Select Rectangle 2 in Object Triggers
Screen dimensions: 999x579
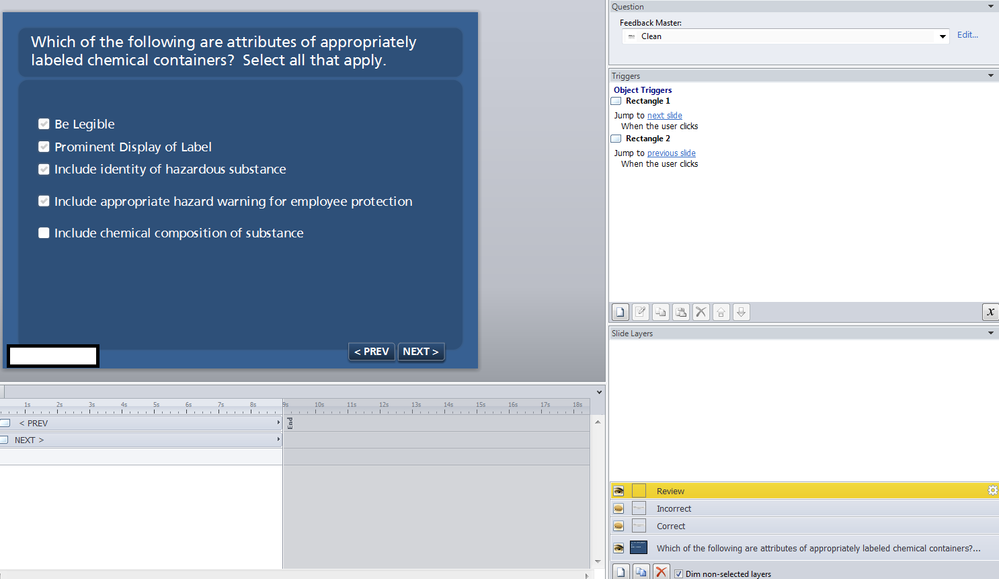[647, 139]
